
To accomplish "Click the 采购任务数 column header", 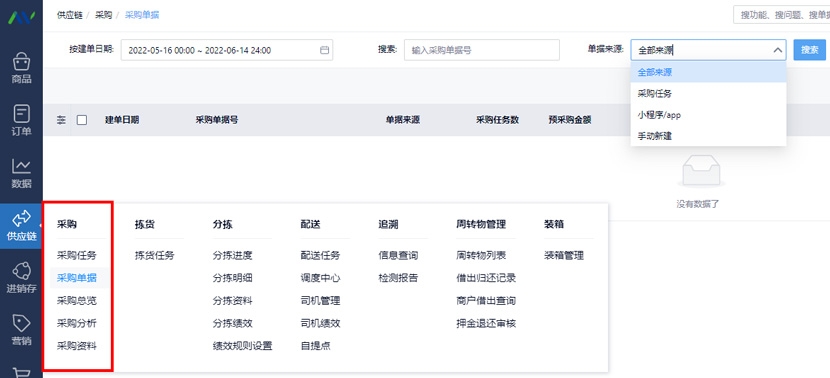I will click(x=498, y=120).
